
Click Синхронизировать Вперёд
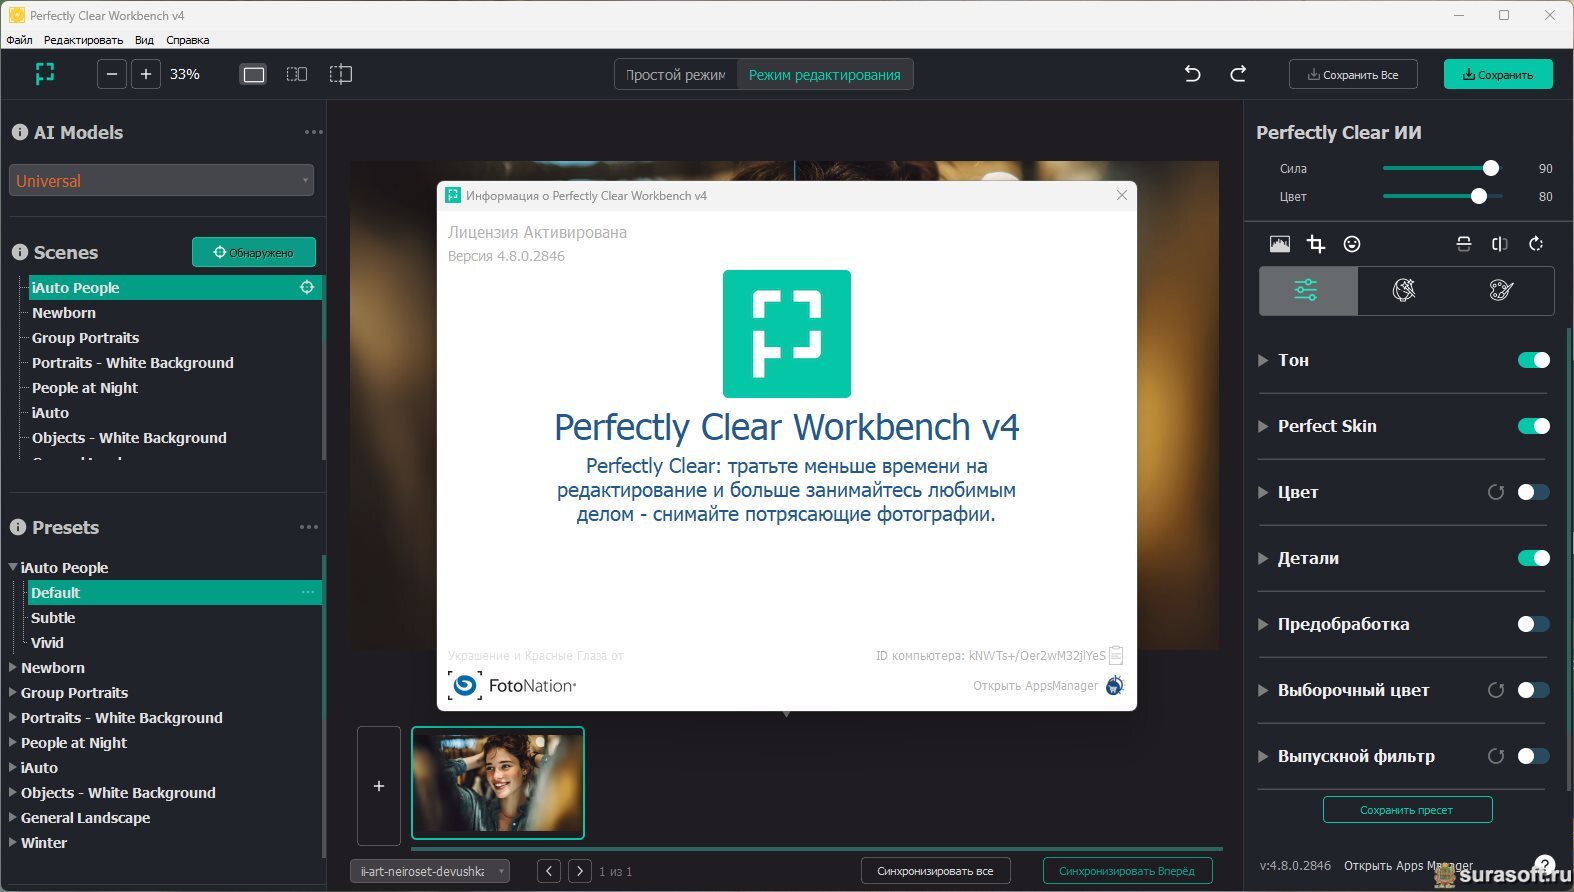(x=1127, y=871)
